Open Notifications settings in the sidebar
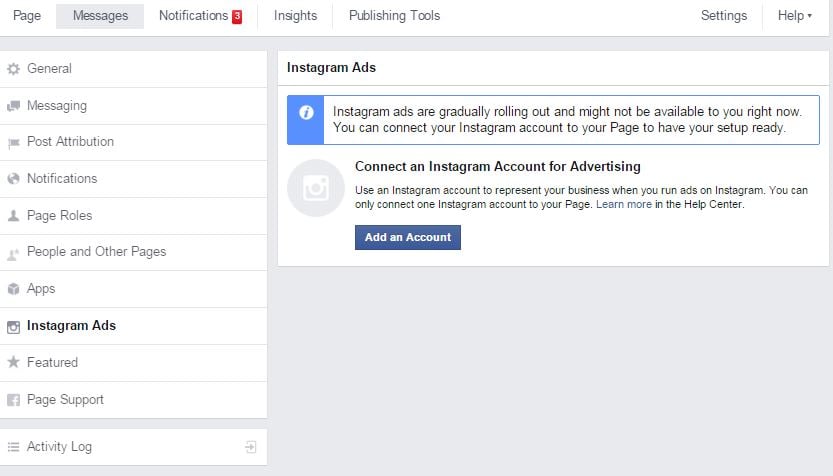 click(133, 179)
